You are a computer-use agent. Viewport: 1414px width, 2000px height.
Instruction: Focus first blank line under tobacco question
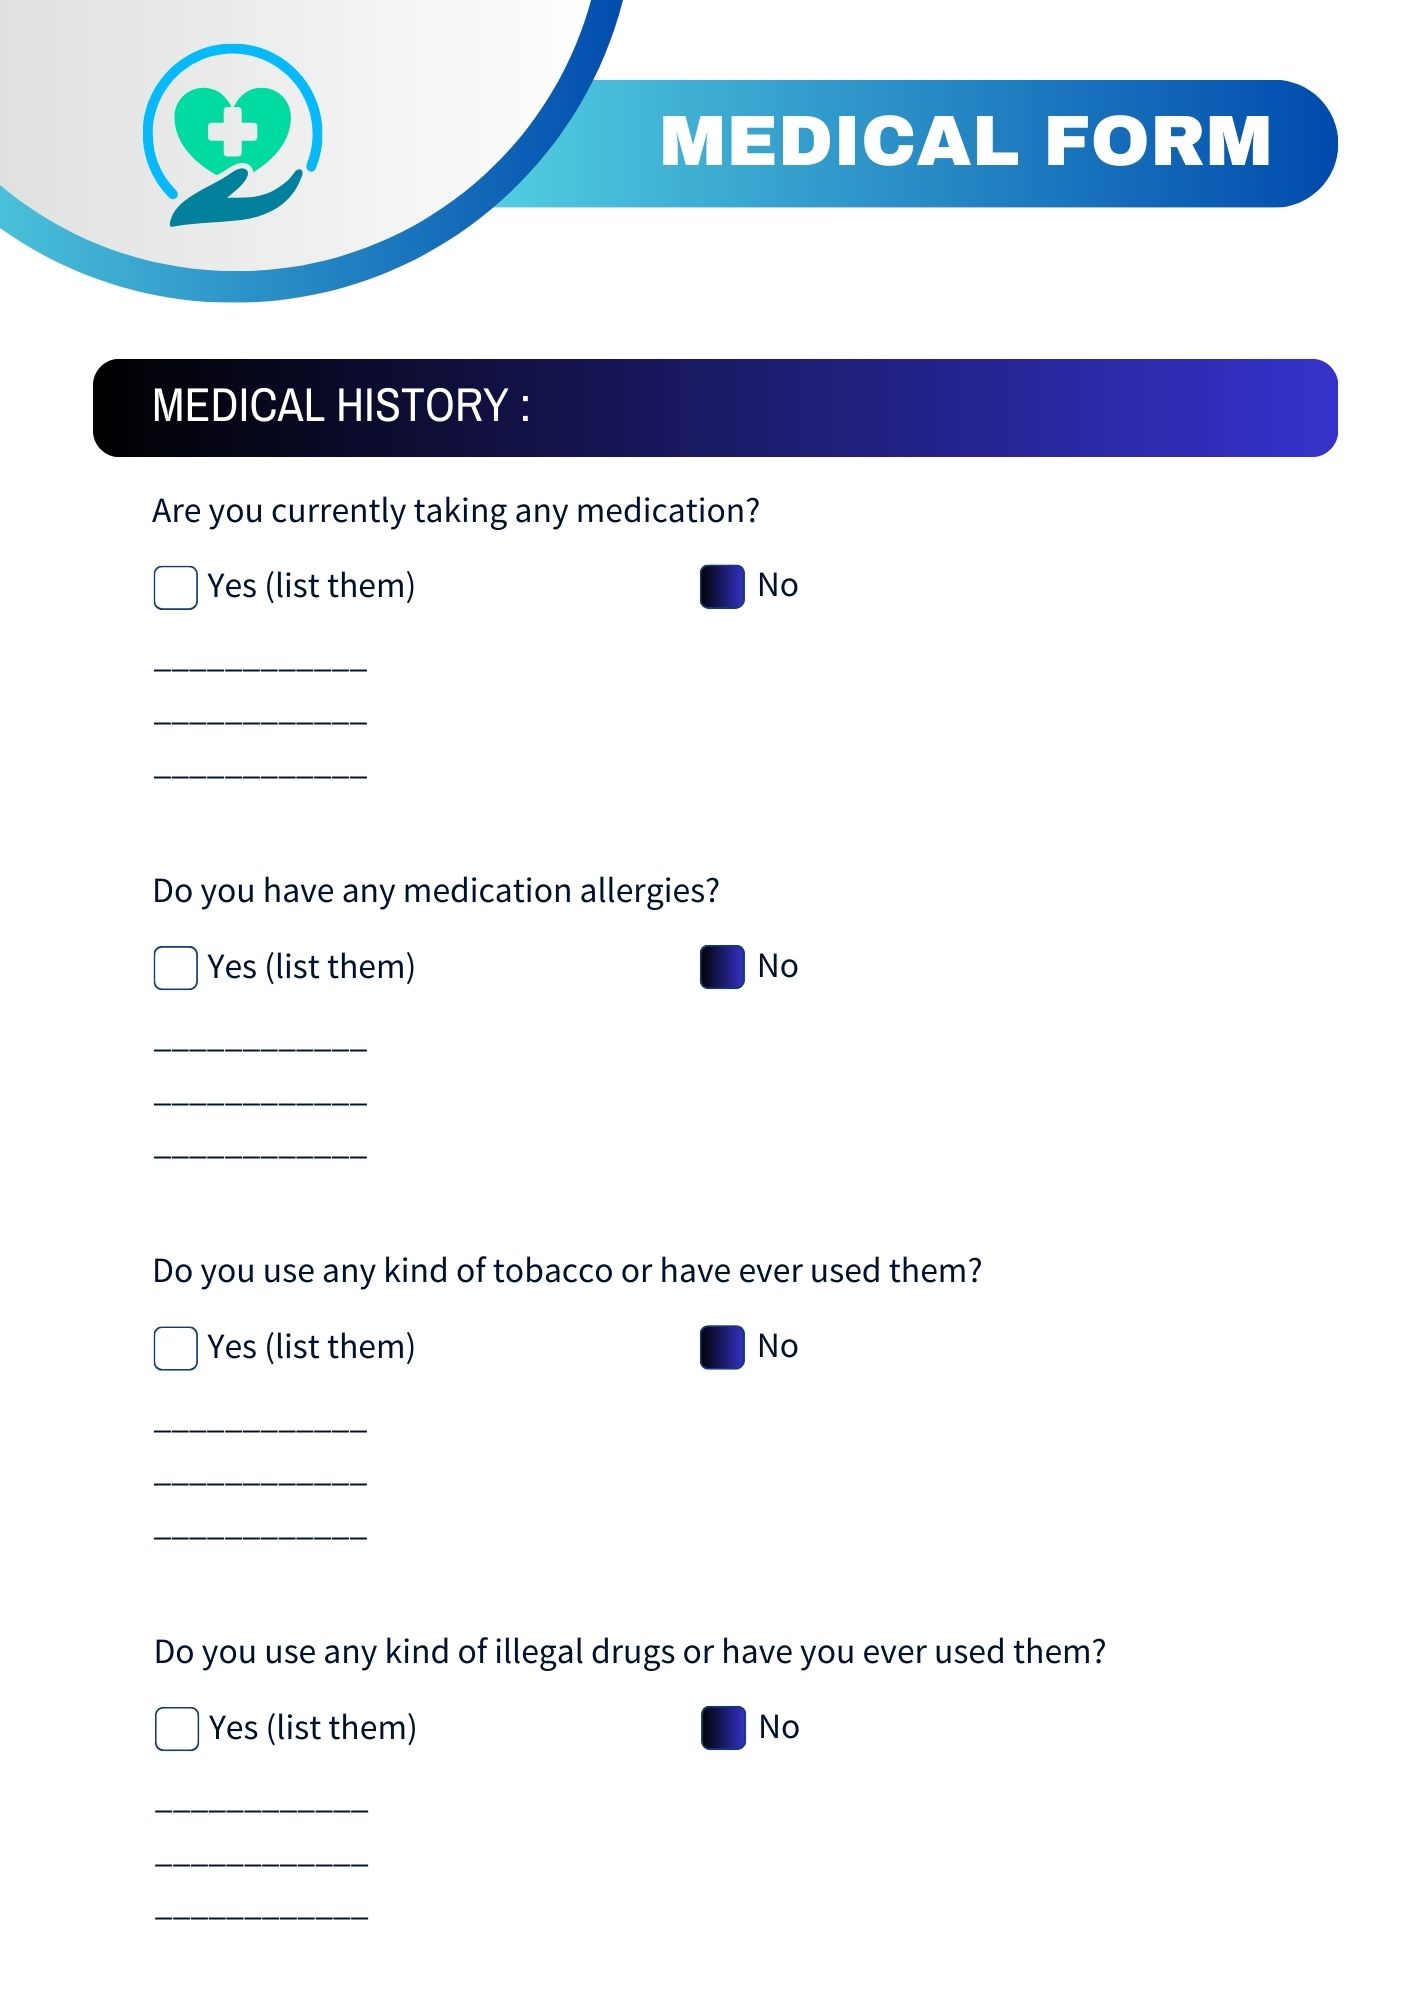[260, 1427]
